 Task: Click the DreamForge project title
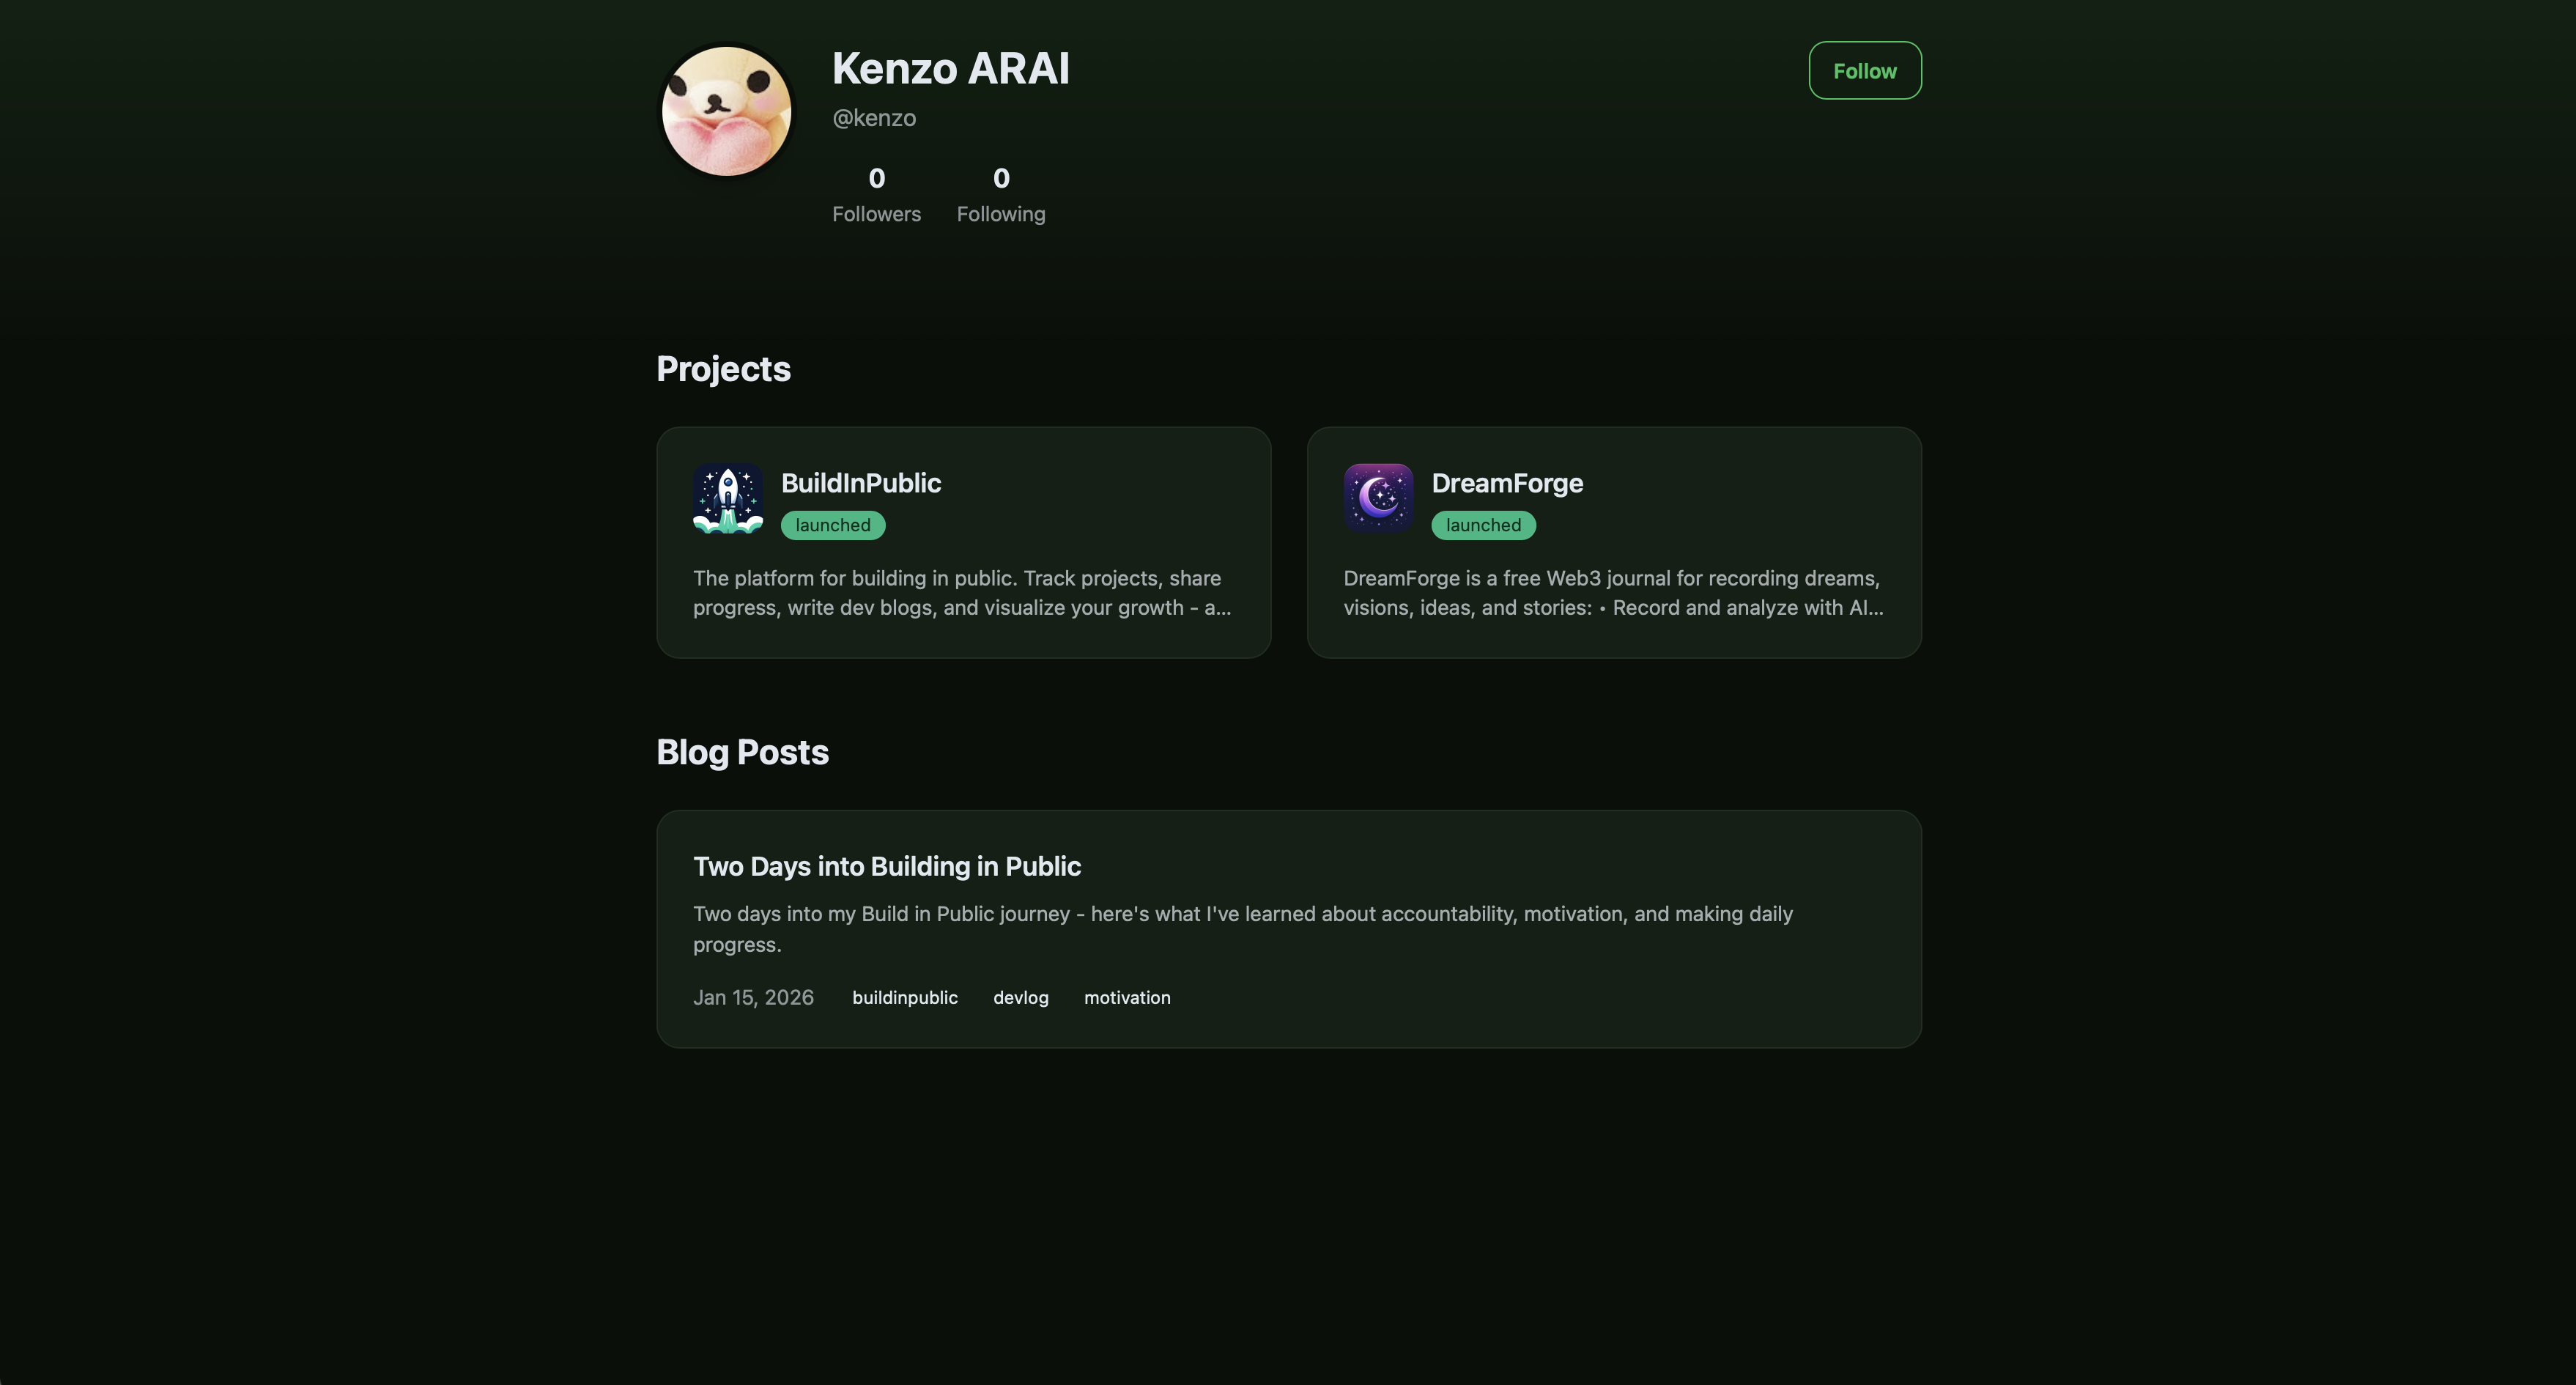pos(1507,483)
